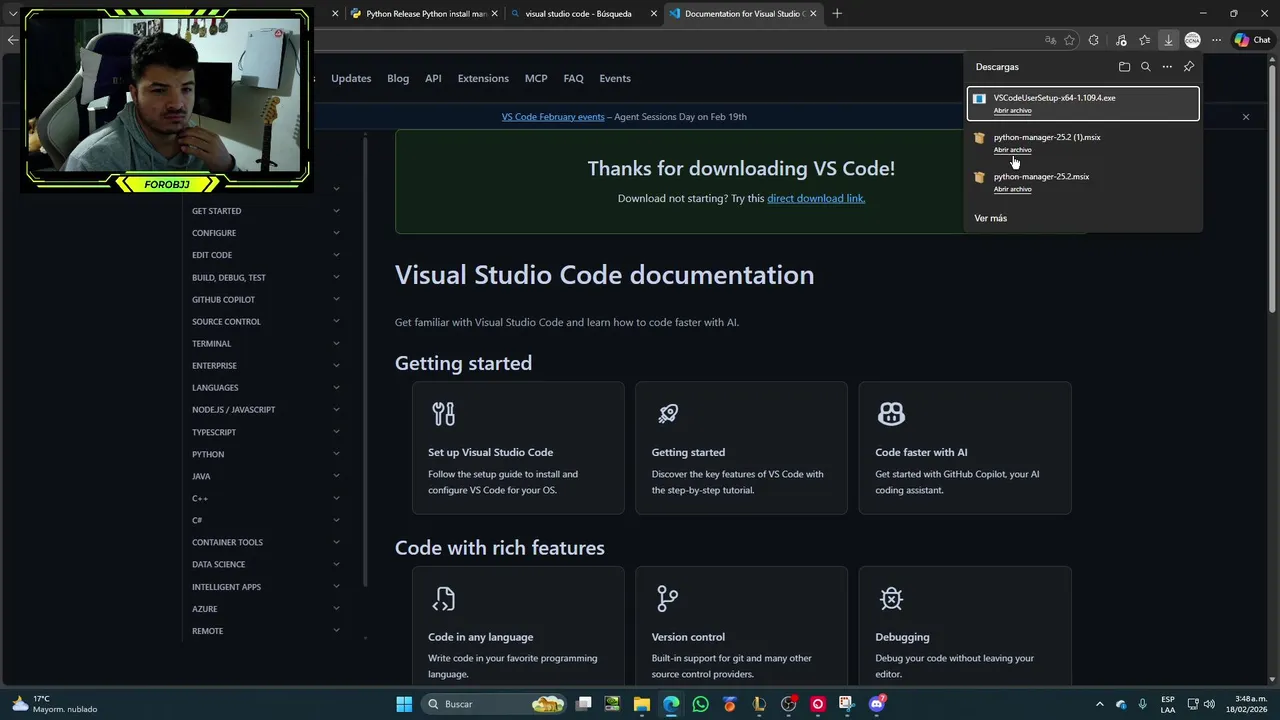The image size is (1280, 720).
Task: Open File Explorer from taskbar
Action: [642, 704]
